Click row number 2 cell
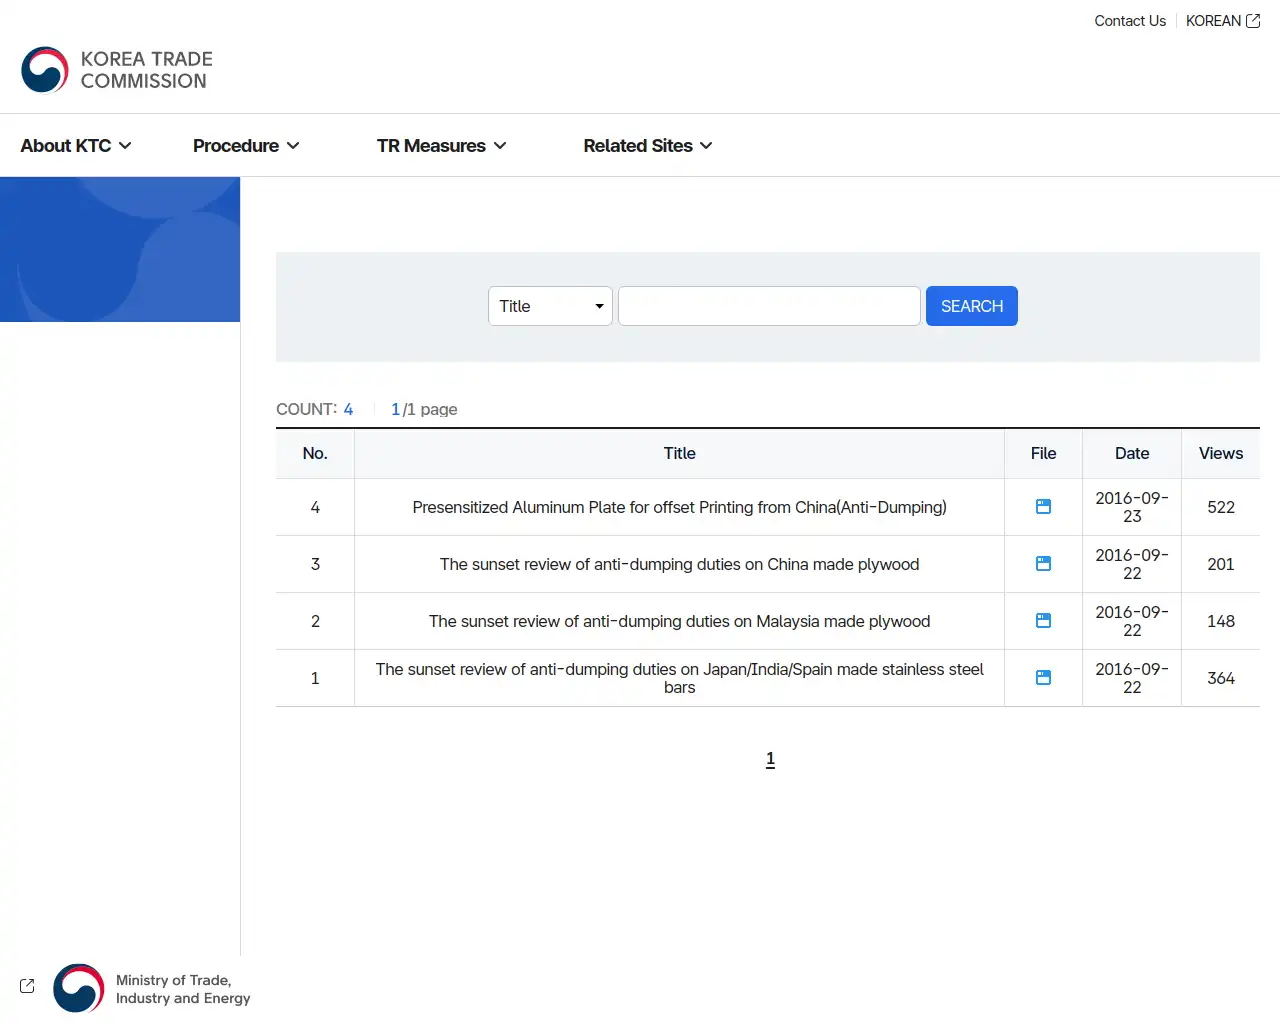Image resolution: width=1280 pixels, height=1024 pixels. click(315, 621)
